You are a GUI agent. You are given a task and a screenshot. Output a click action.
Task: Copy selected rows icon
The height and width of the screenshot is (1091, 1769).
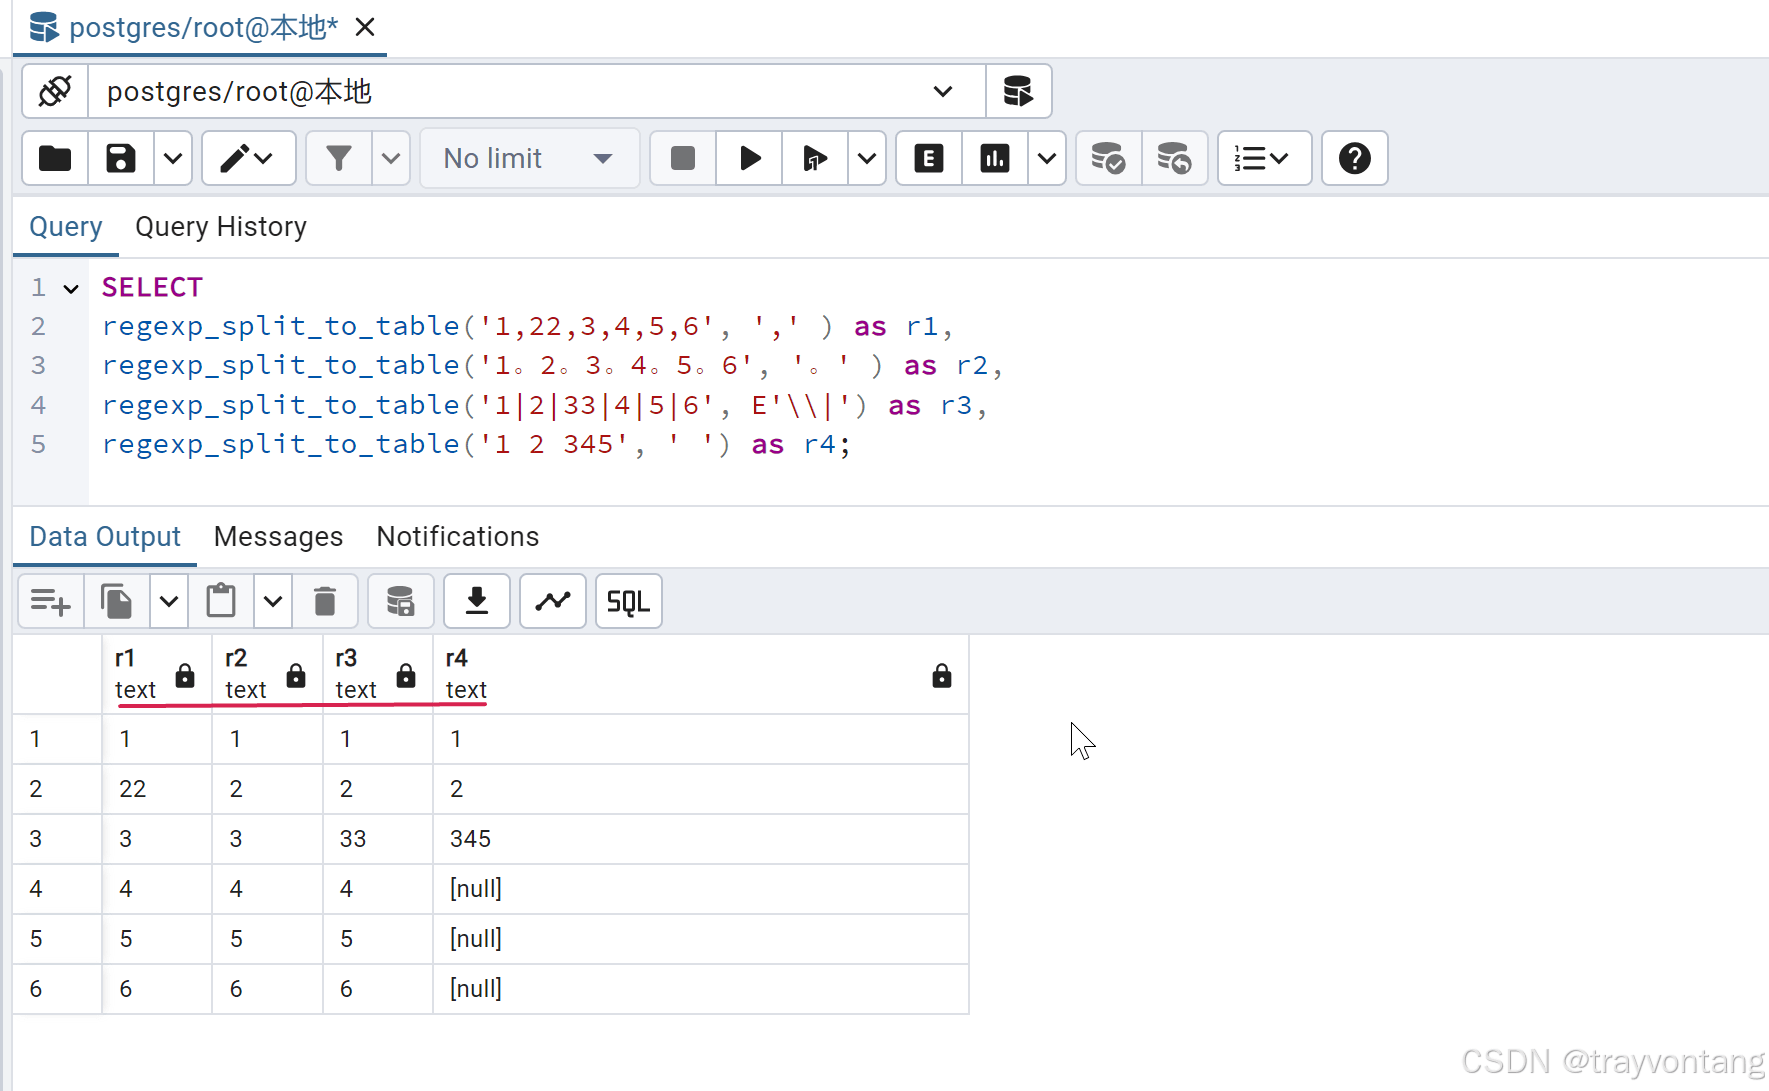coord(117,601)
